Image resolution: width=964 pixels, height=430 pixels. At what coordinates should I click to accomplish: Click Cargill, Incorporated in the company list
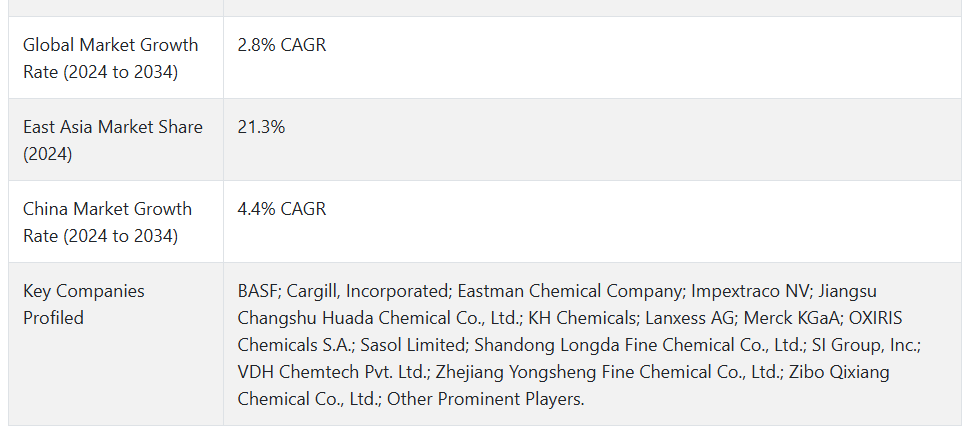coord(368,290)
